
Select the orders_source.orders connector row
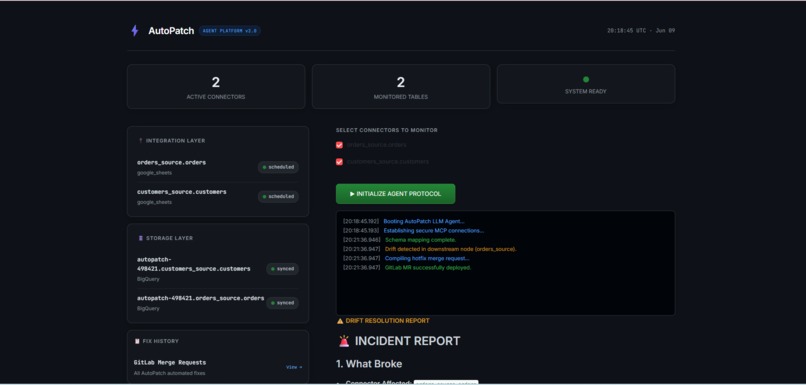[x=218, y=167]
